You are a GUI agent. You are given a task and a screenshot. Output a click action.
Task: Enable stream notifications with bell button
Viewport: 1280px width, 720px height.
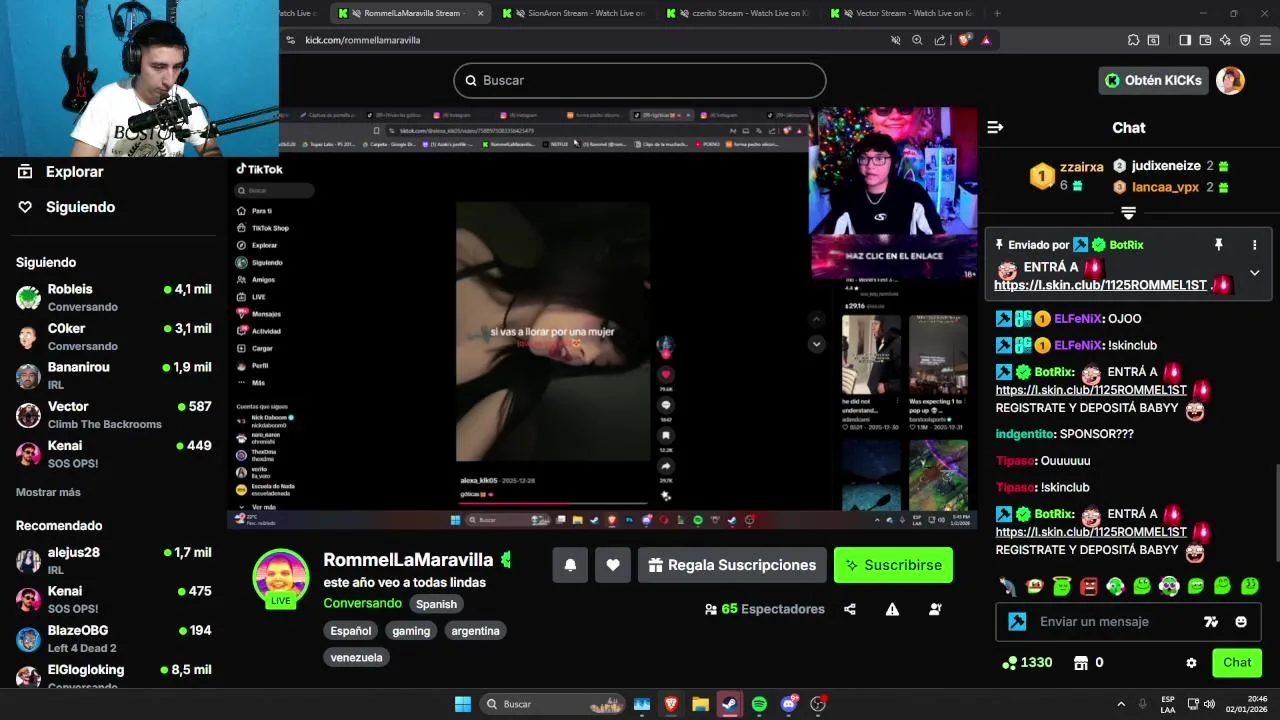570,565
